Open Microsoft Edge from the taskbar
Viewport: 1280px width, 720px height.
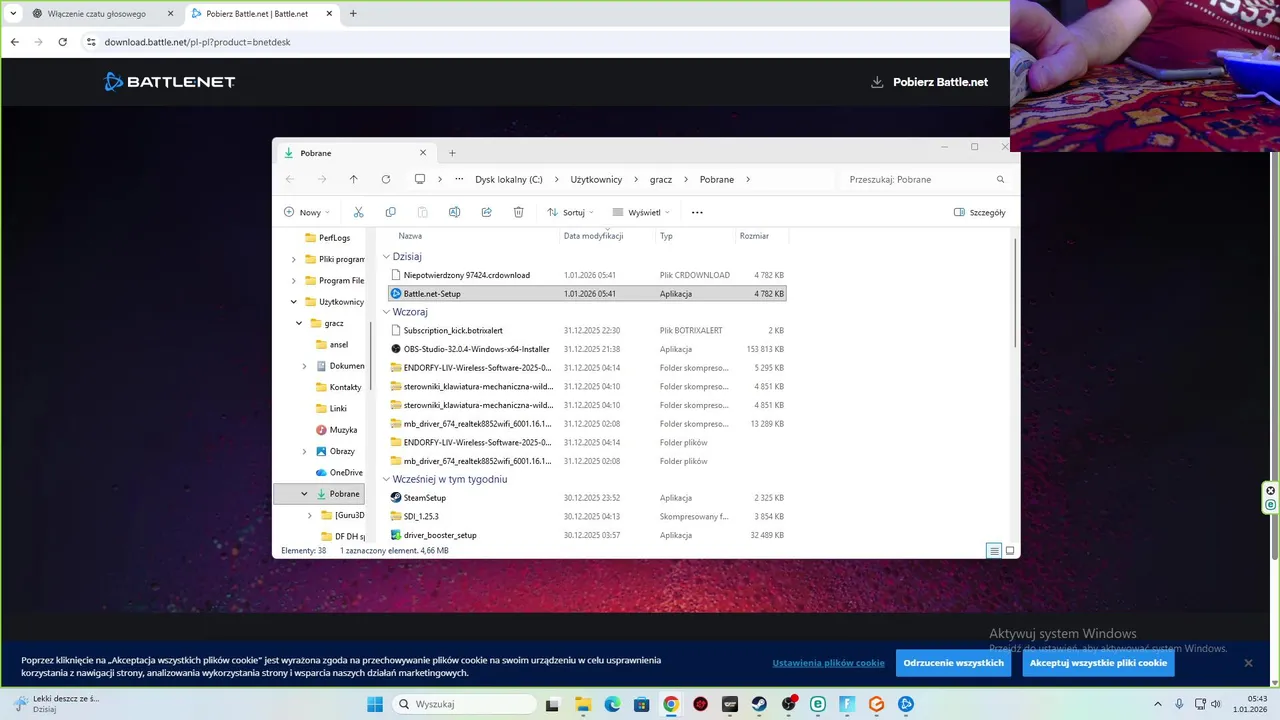(x=612, y=704)
